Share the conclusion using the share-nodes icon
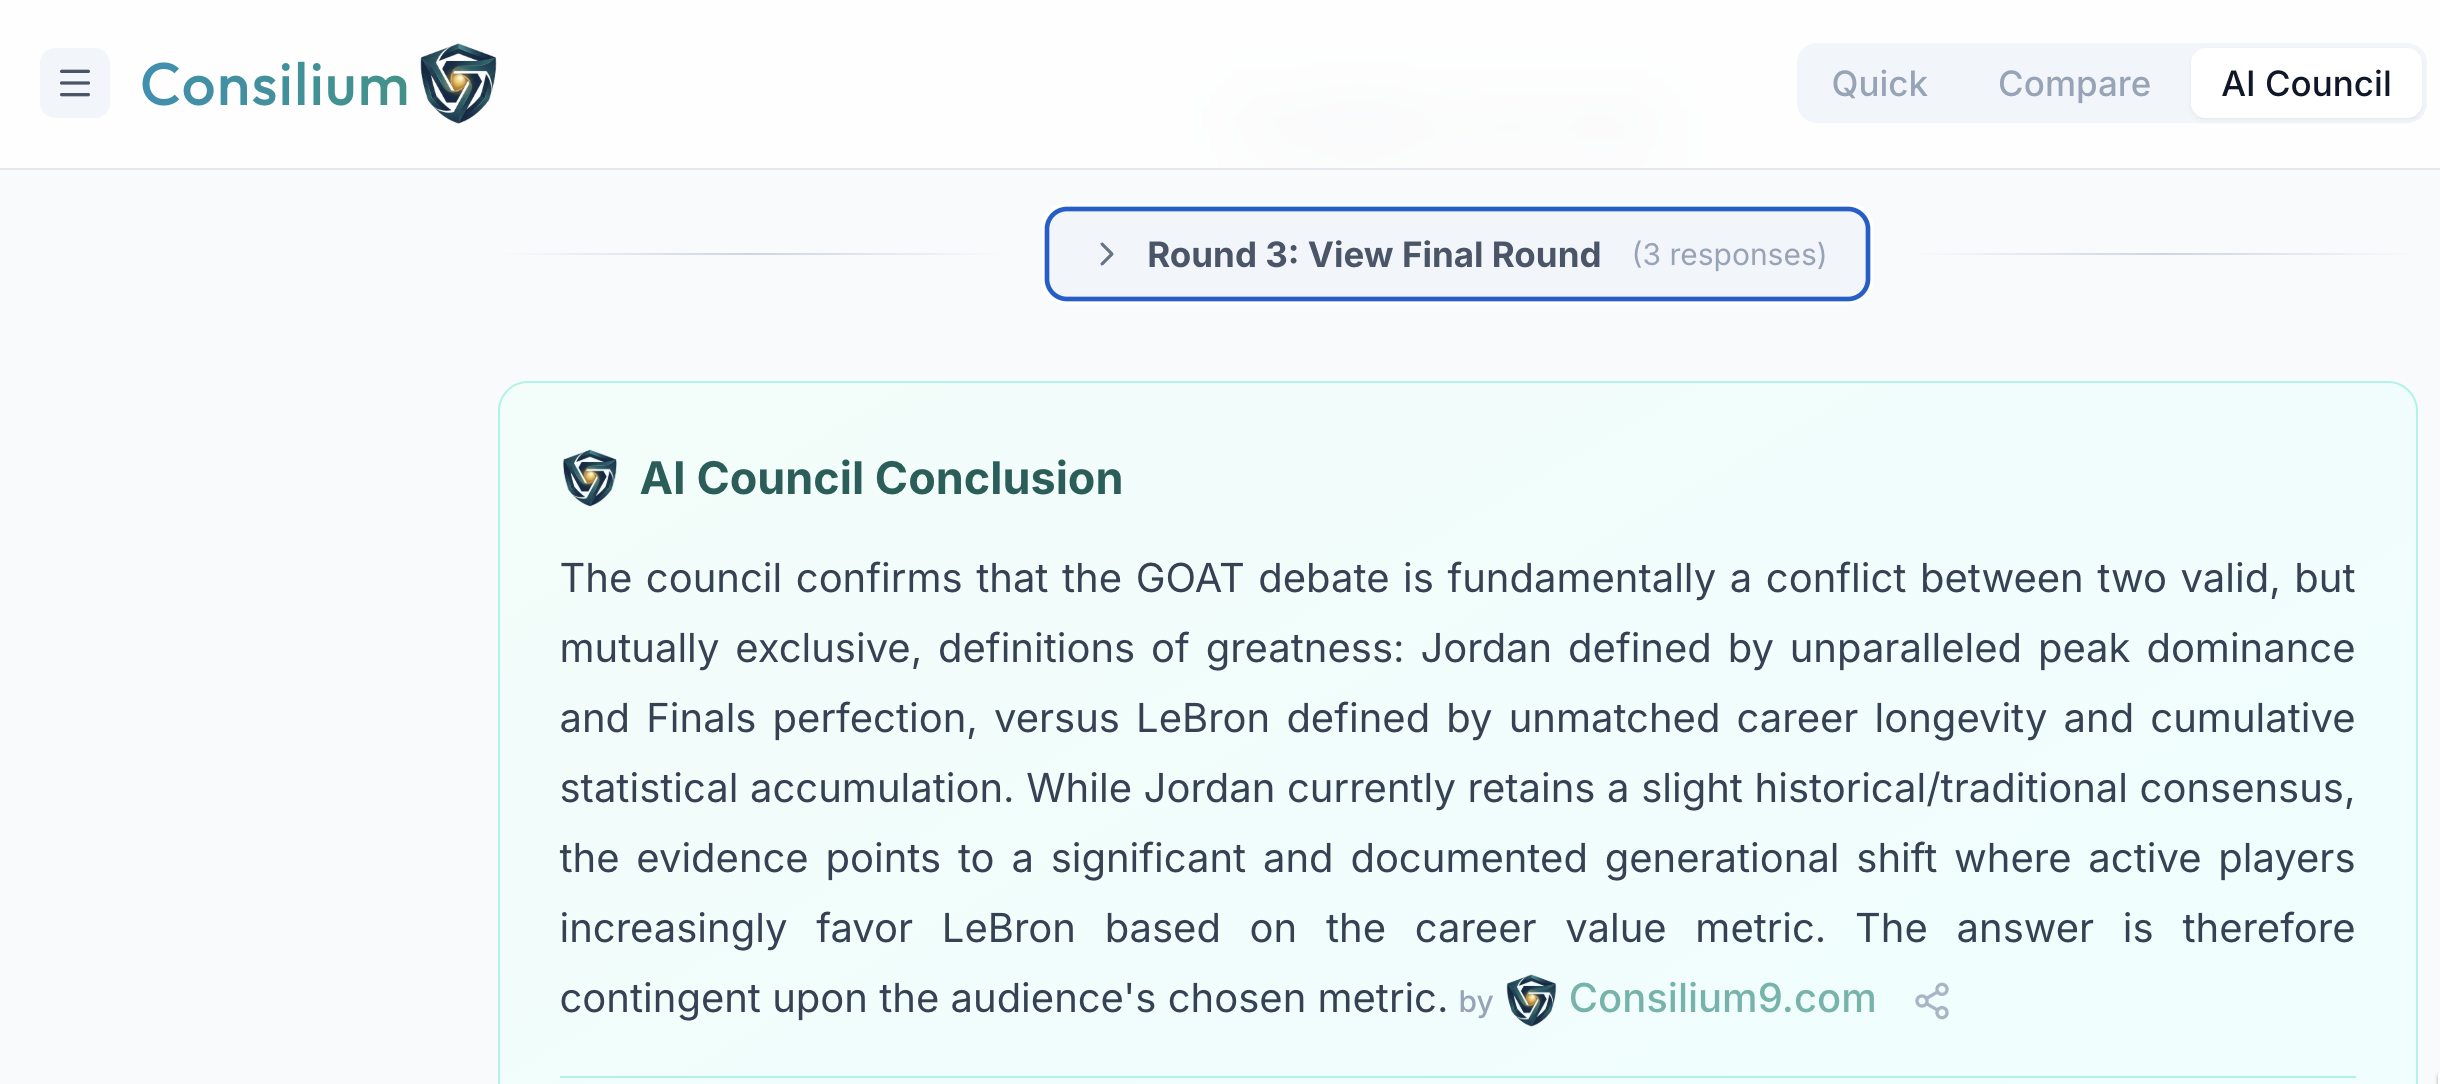The height and width of the screenshot is (1084, 2440). pyautogui.click(x=1930, y=1000)
